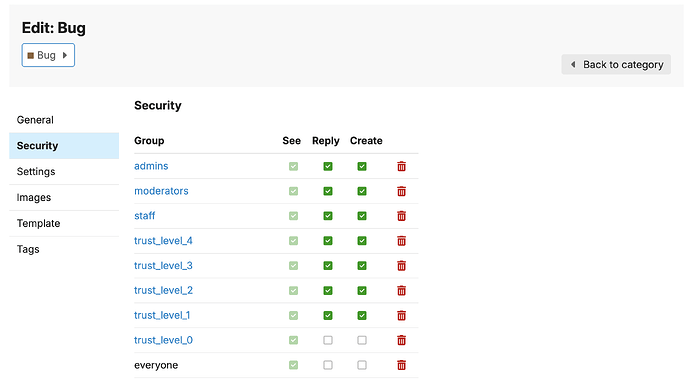Remove the staff group with trash icon
Image resolution: width=690 pixels, height=390 pixels.
pos(401,216)
